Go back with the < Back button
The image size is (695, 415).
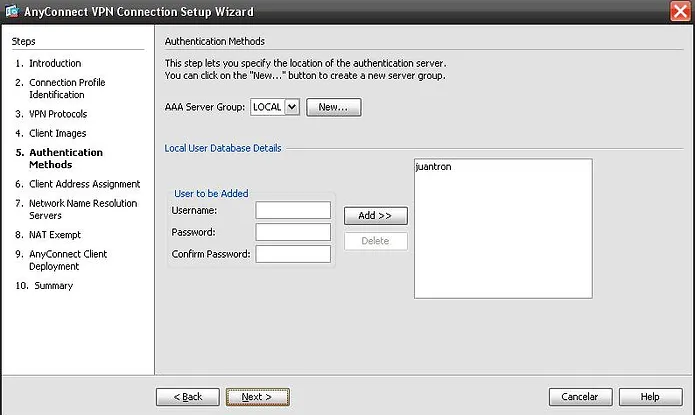tap(187, 397)
